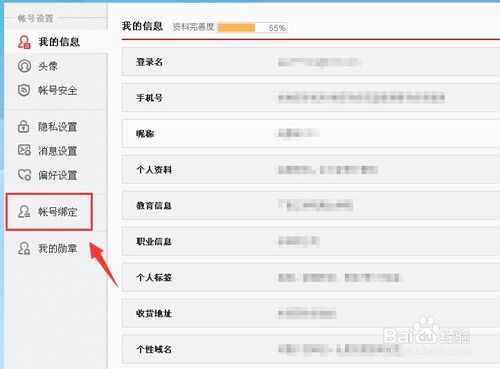Viewport: 500px width, 369px height.
Task: Click the 收货地址 row label
Action: coord(154,313)
